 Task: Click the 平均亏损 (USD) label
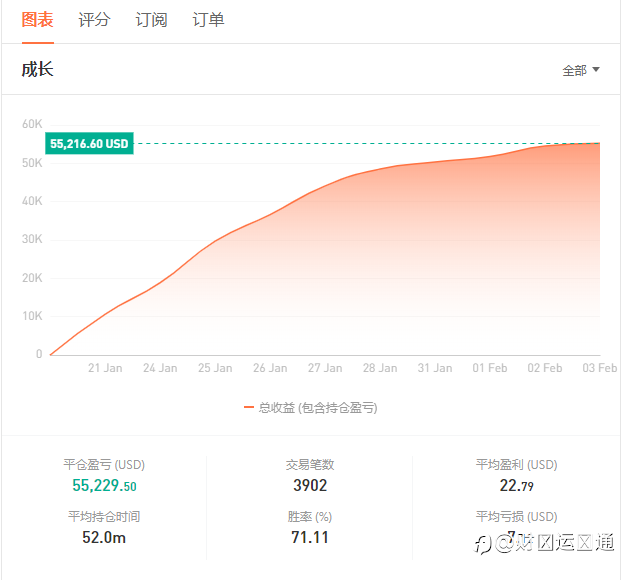point(516,517)
